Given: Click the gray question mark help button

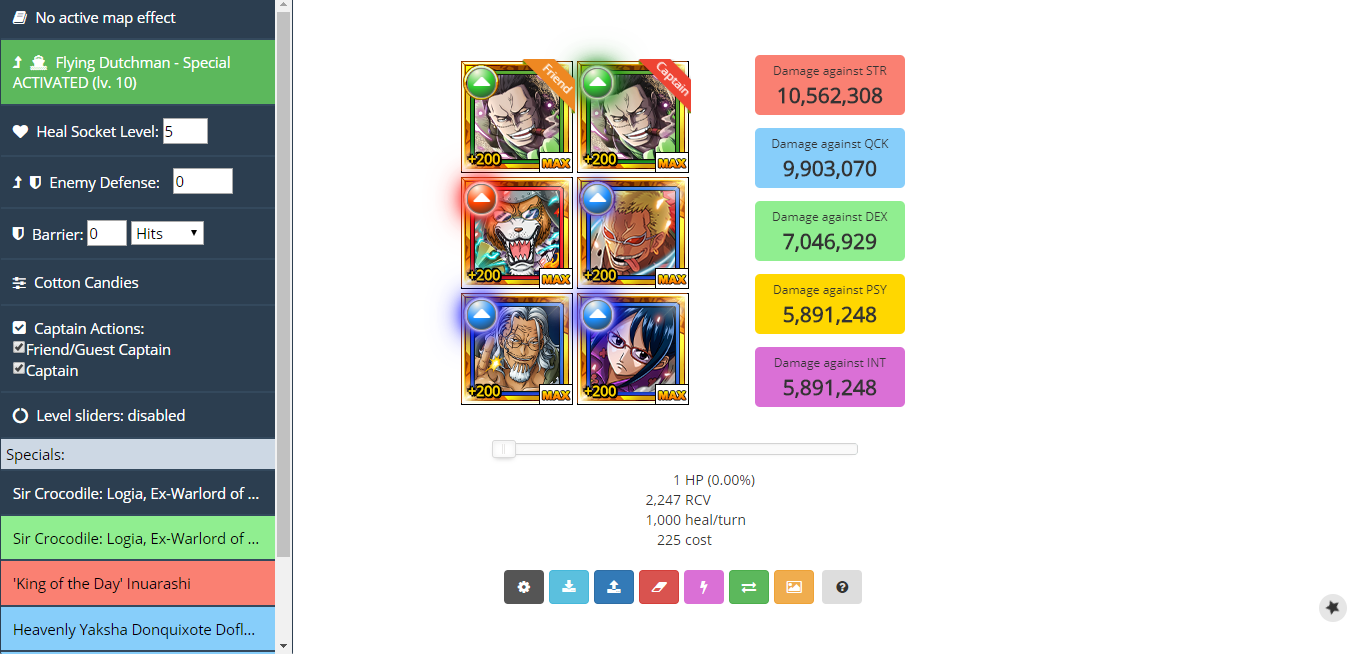Looking at the screenshot, I should [842, 587].
